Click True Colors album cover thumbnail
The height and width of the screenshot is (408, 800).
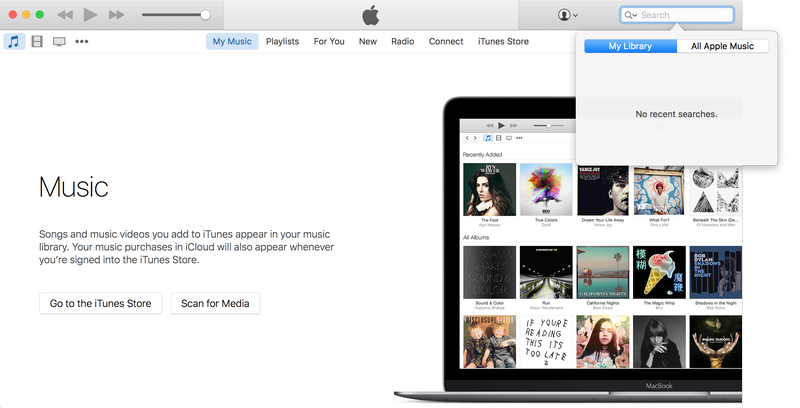[546, 189]
